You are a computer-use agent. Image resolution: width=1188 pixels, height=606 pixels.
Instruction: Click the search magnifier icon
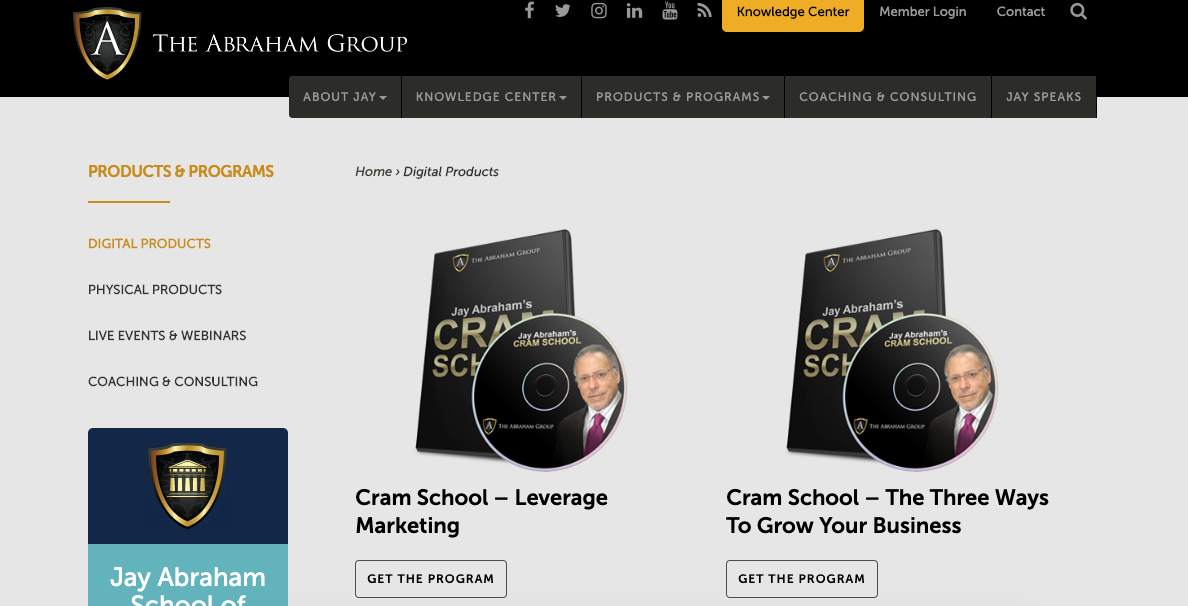[x=1079, y=11]
